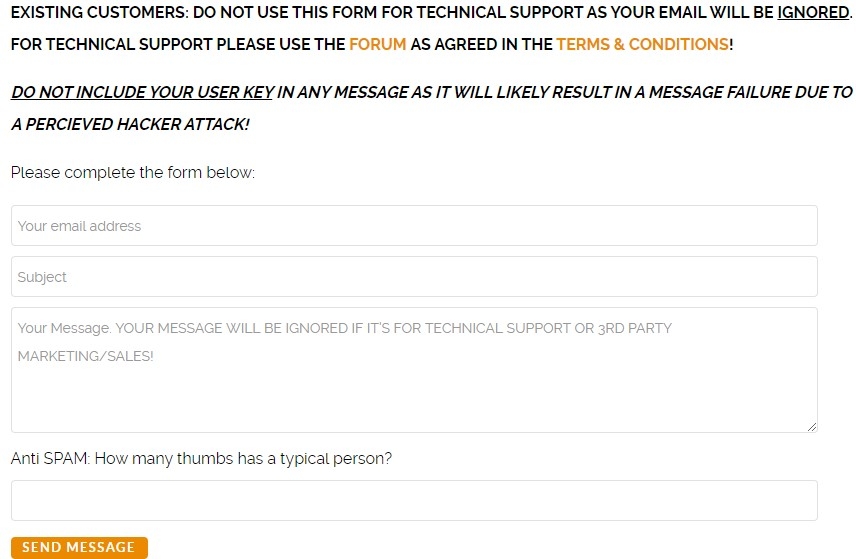The width and height of the screenshot is (856, 559).
Task: Click the message box resize handle
Action: (812, 427)
